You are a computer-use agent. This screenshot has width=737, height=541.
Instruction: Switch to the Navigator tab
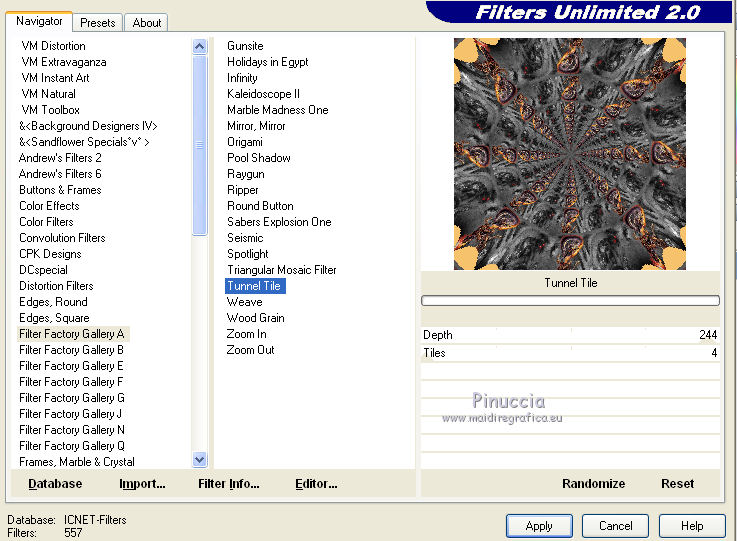(39, 22)
